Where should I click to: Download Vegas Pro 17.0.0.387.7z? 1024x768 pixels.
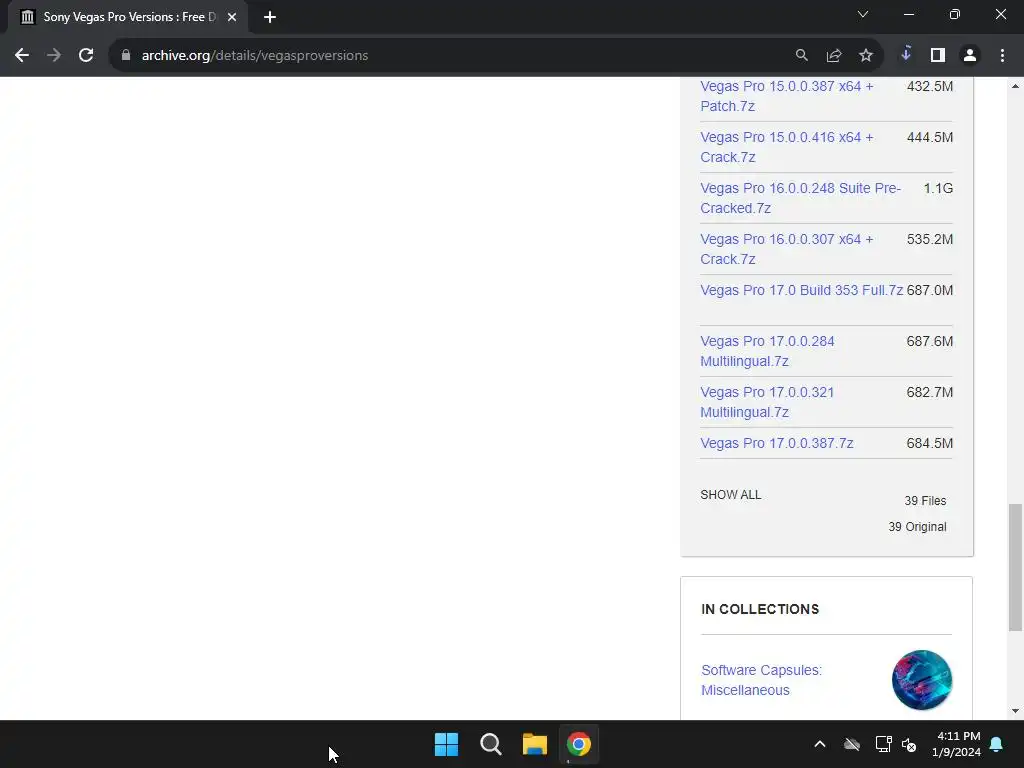[x=776, y=443]
